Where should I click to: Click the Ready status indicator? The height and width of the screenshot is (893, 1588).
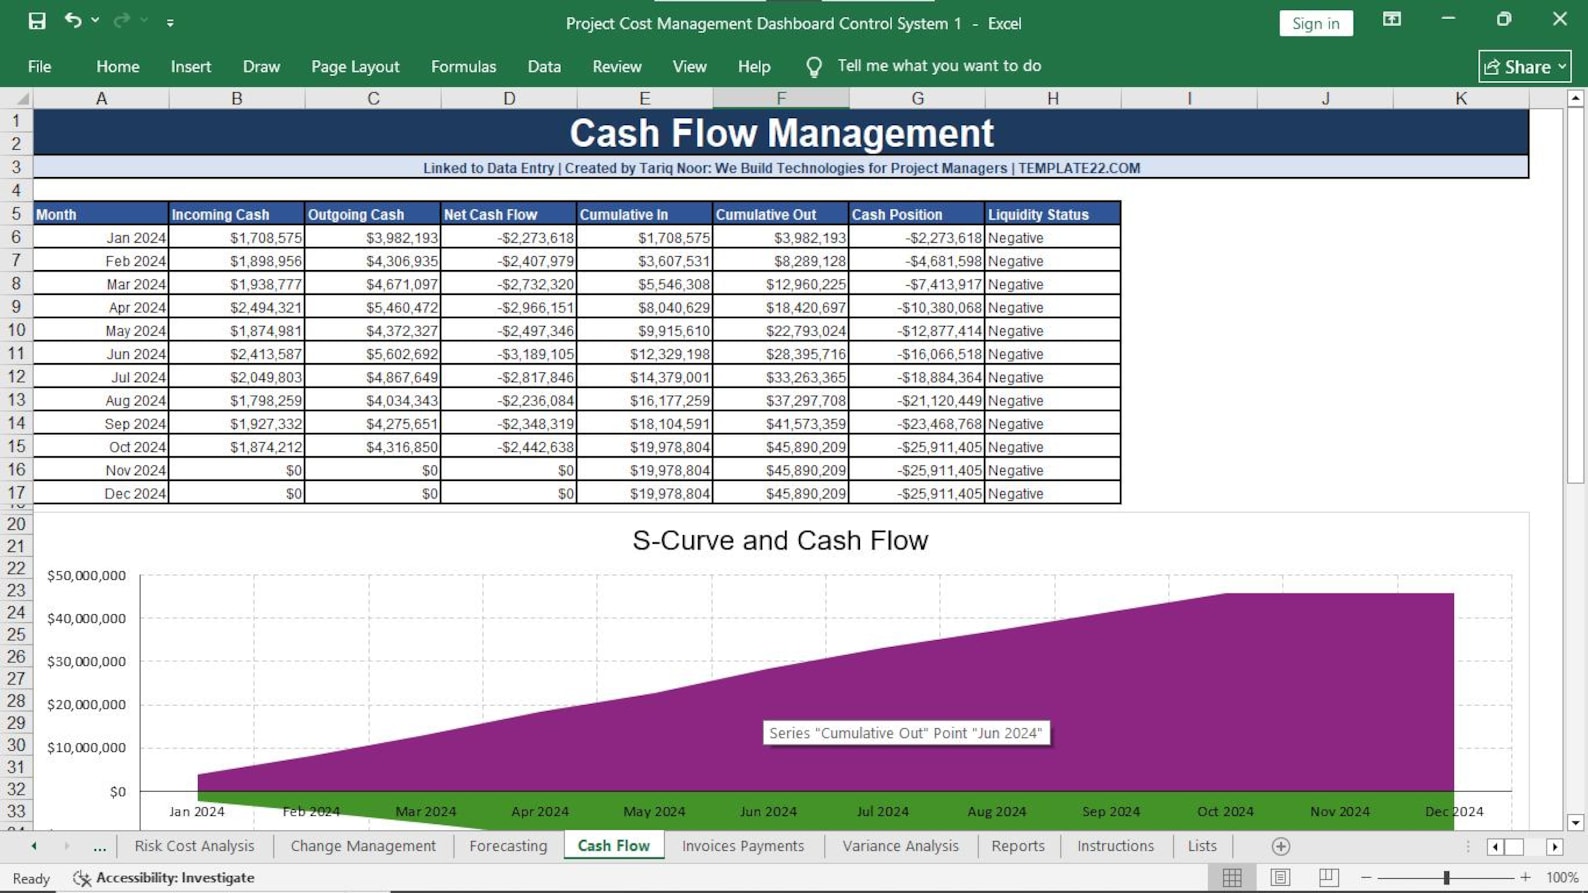(31, 878)
